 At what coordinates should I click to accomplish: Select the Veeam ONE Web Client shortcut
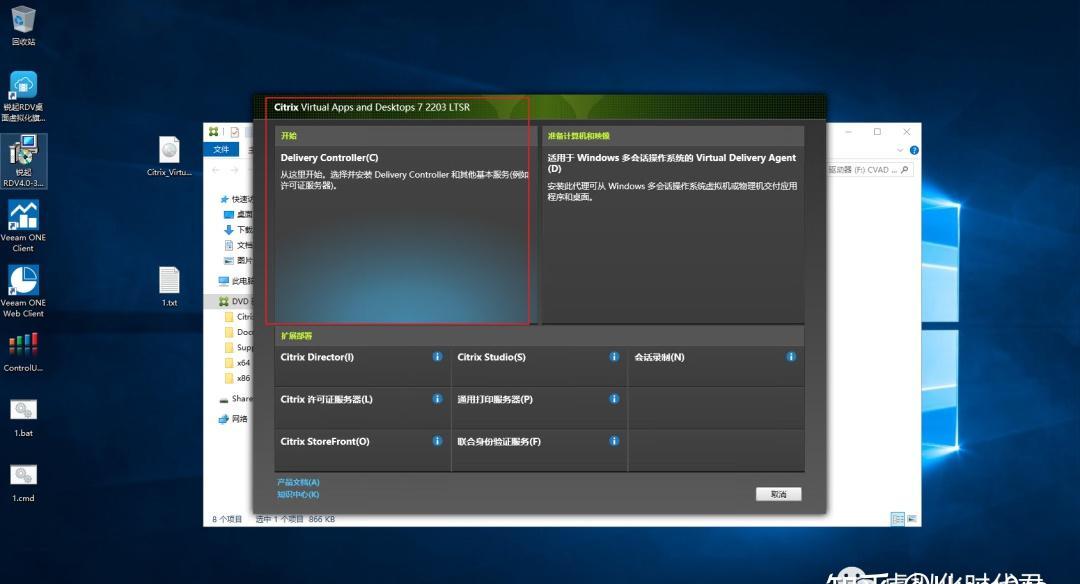click(23, 291)
